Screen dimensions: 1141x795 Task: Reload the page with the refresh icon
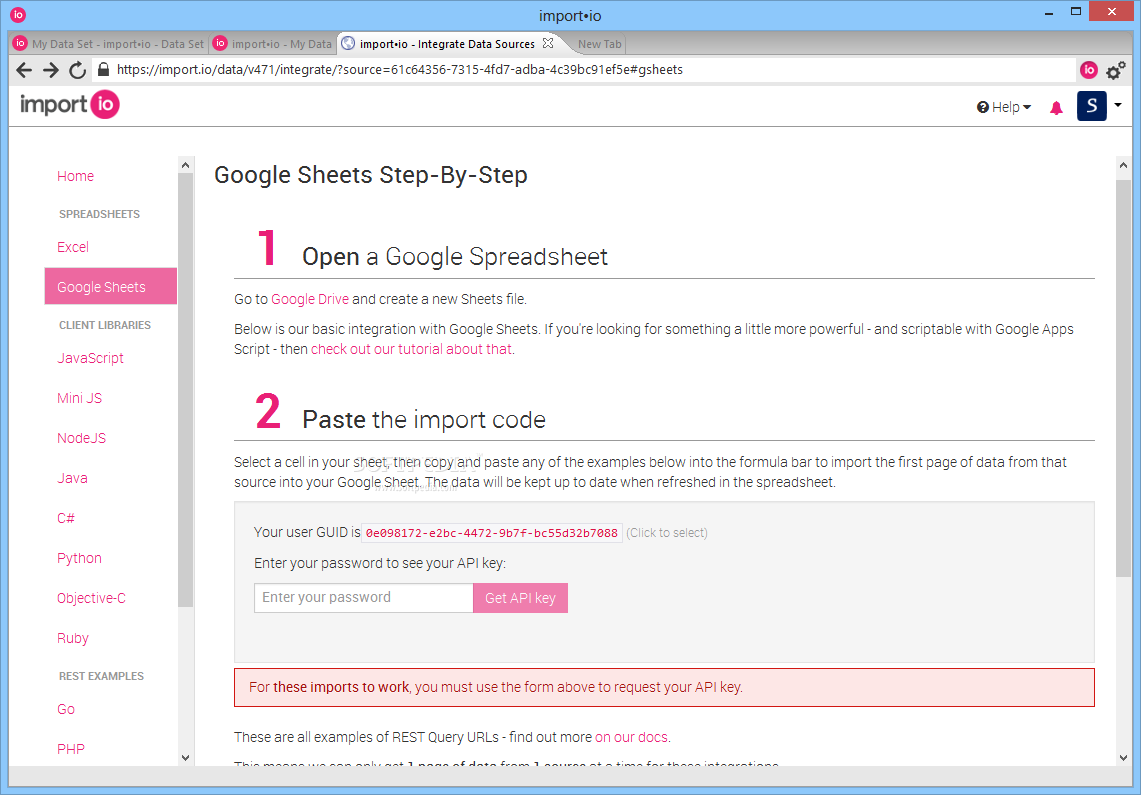[77, 70]
